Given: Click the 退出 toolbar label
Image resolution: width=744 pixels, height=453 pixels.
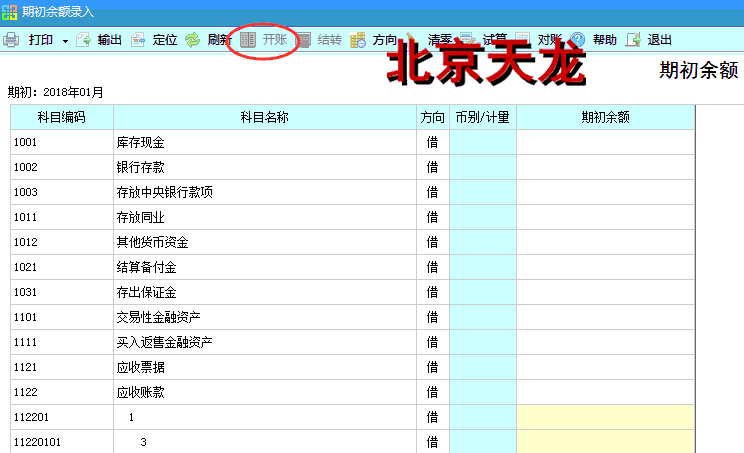Looking at the screenshot, I should pos(660,40).
